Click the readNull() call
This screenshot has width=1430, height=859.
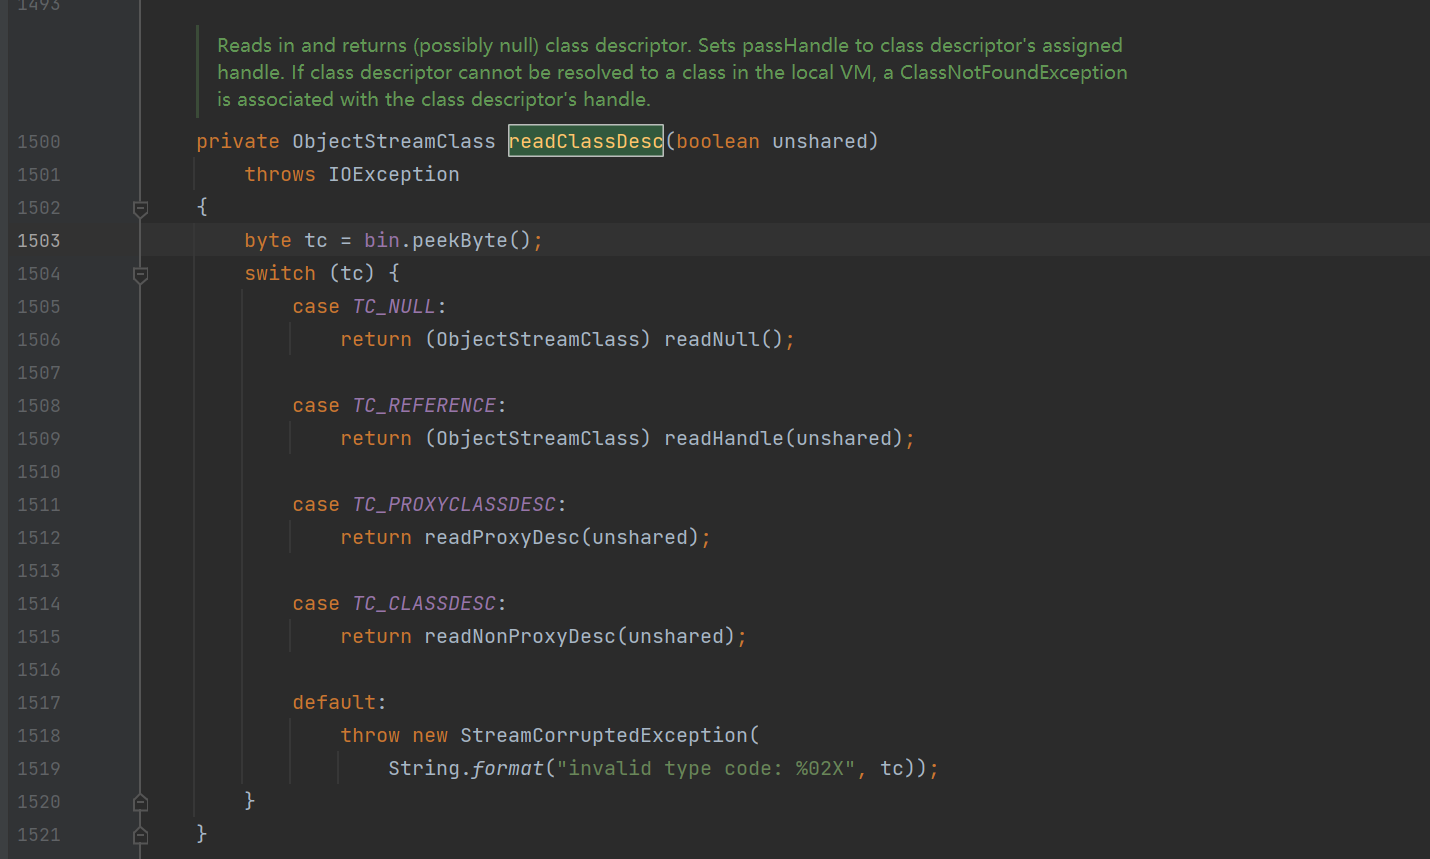tap(723, 339)
